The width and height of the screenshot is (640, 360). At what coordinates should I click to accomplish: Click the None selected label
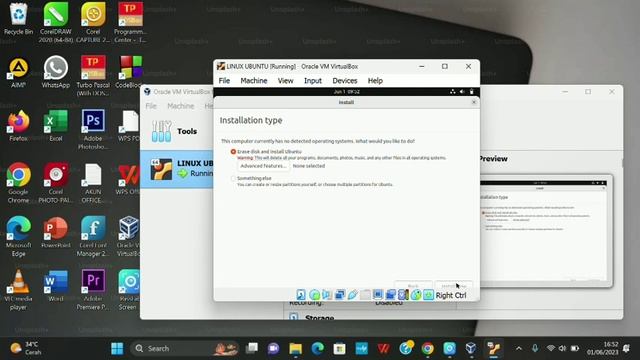click(309, 166)
